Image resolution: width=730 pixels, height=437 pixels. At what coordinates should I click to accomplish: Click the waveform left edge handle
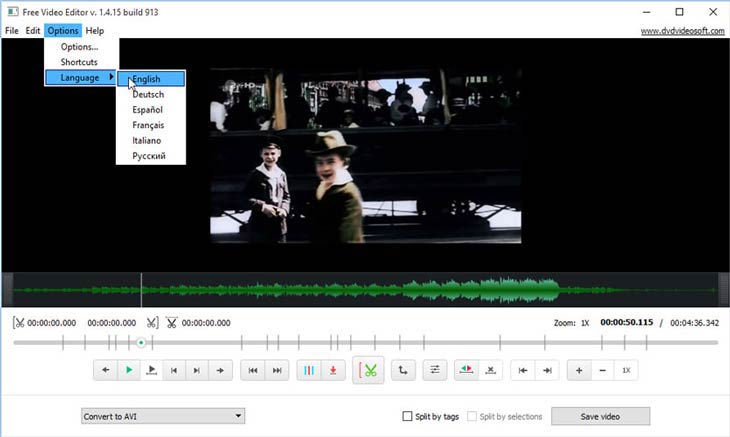pyautogui.click(x=7, y=289)
